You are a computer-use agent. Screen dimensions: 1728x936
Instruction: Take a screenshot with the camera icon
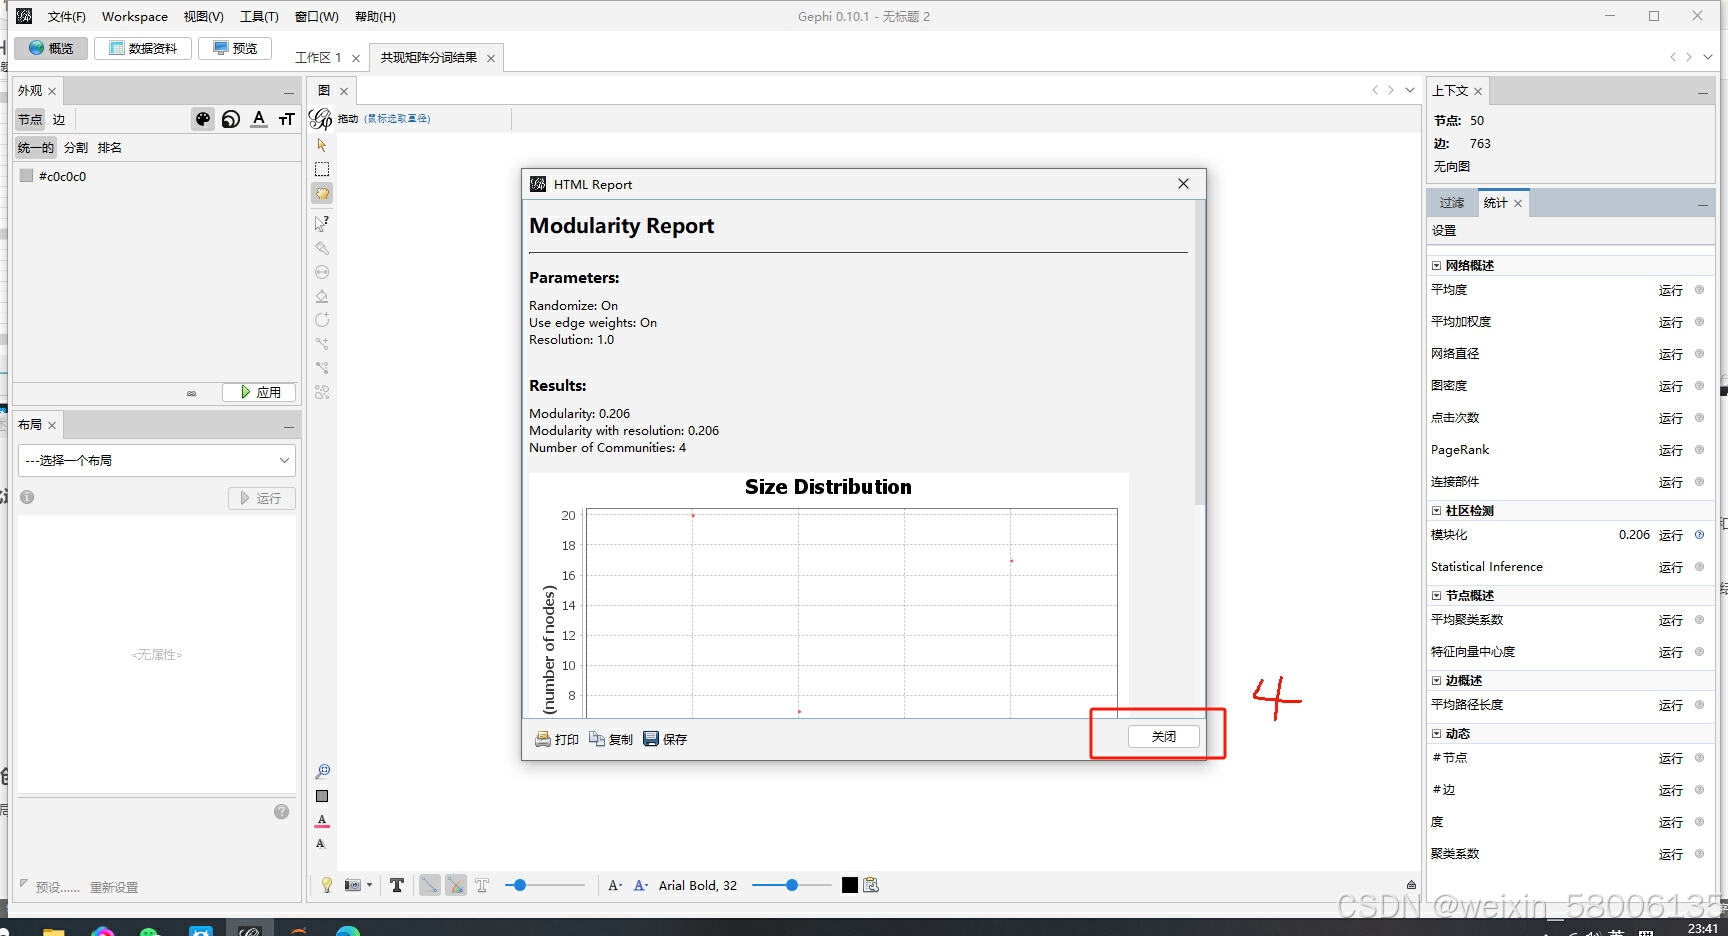(x=353, y=885)
